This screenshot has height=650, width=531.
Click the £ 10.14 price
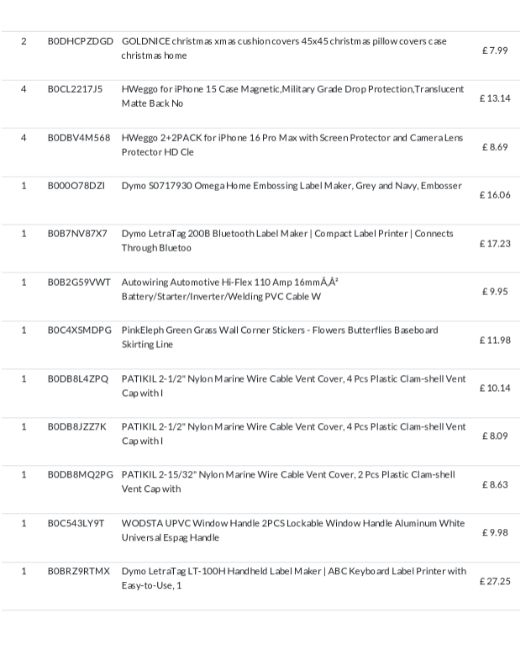point(495,388)
